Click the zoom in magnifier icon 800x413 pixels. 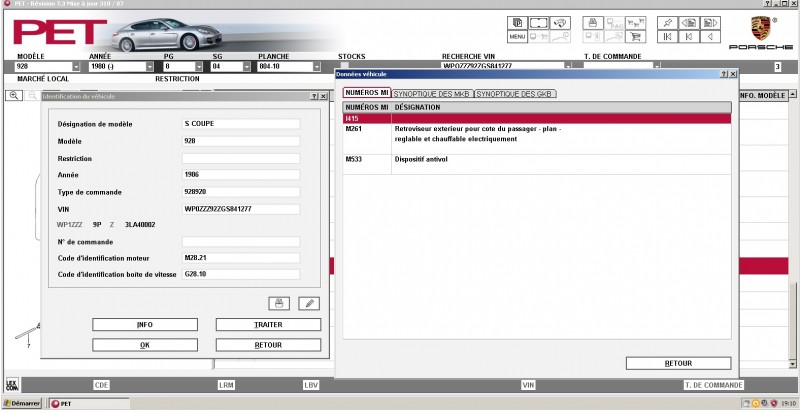click(14, 95)
